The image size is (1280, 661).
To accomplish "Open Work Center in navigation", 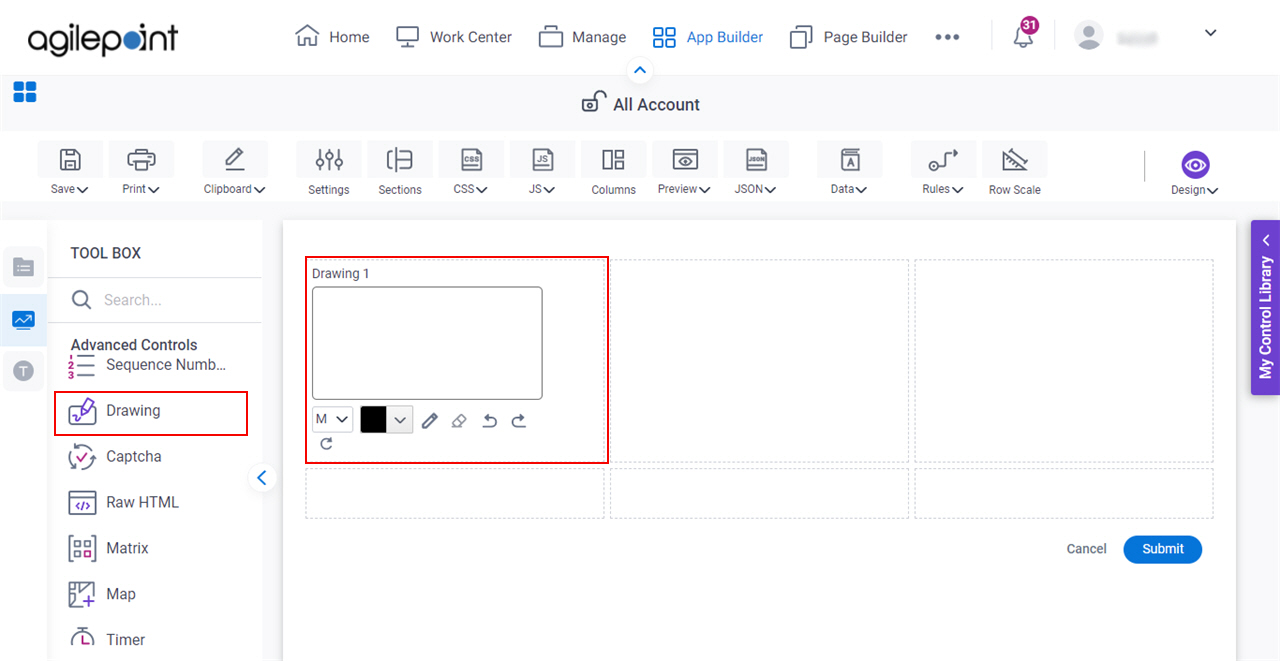I will click(454, 37).
